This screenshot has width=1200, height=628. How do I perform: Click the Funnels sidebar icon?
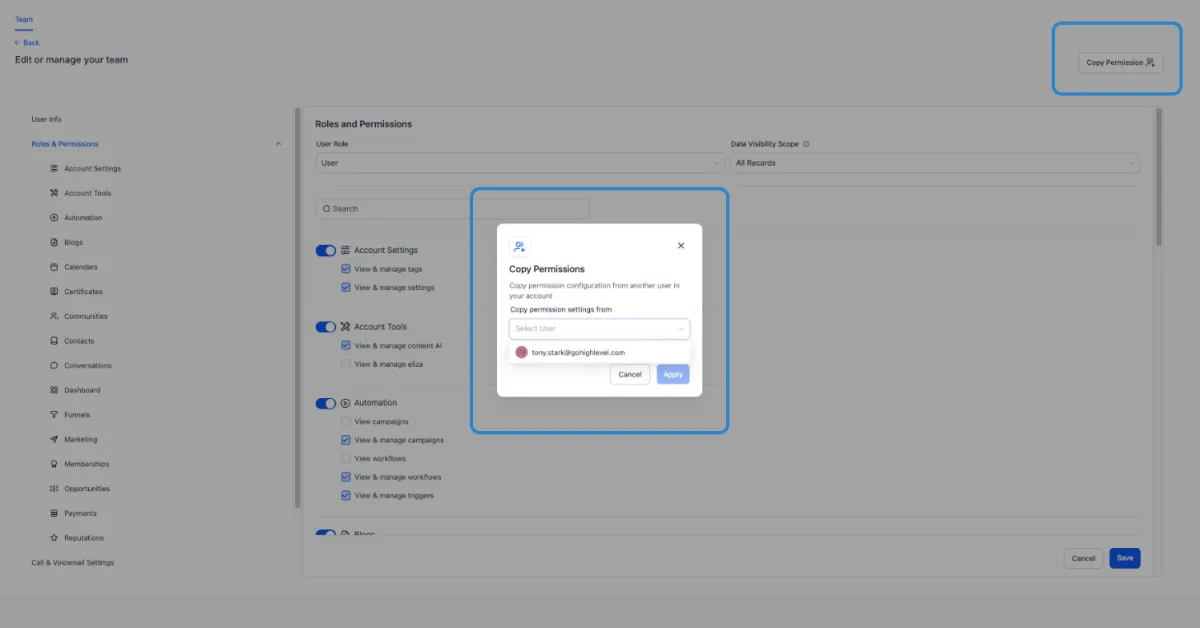pyautogui.click(x=54, y=415)
